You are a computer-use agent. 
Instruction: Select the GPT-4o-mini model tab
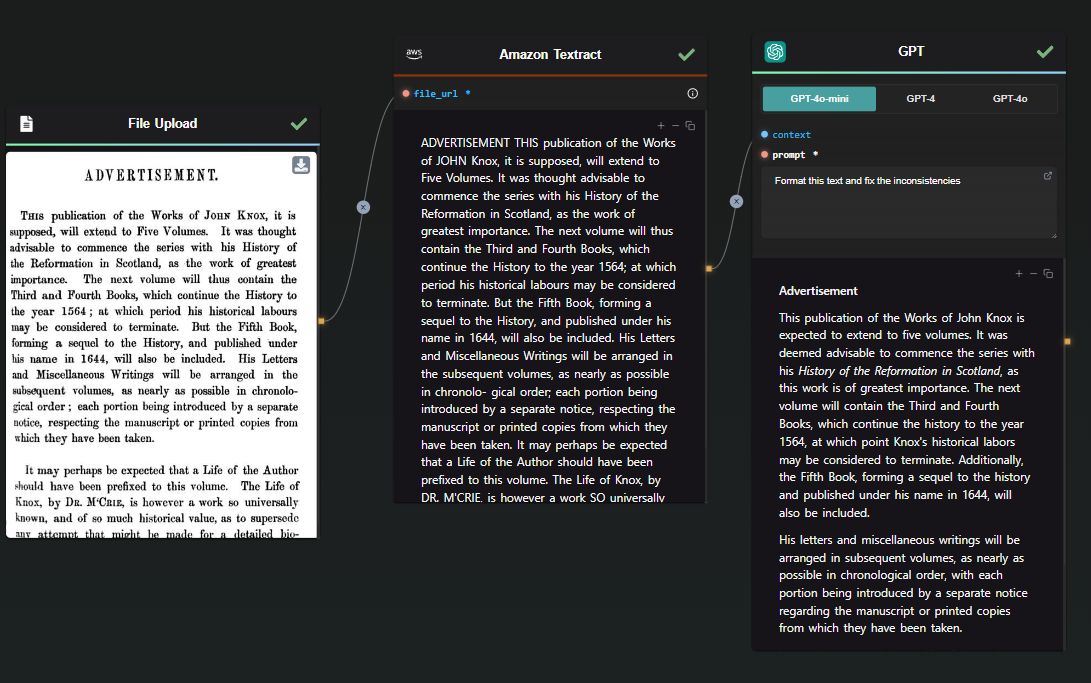click(x=819, y=99)
